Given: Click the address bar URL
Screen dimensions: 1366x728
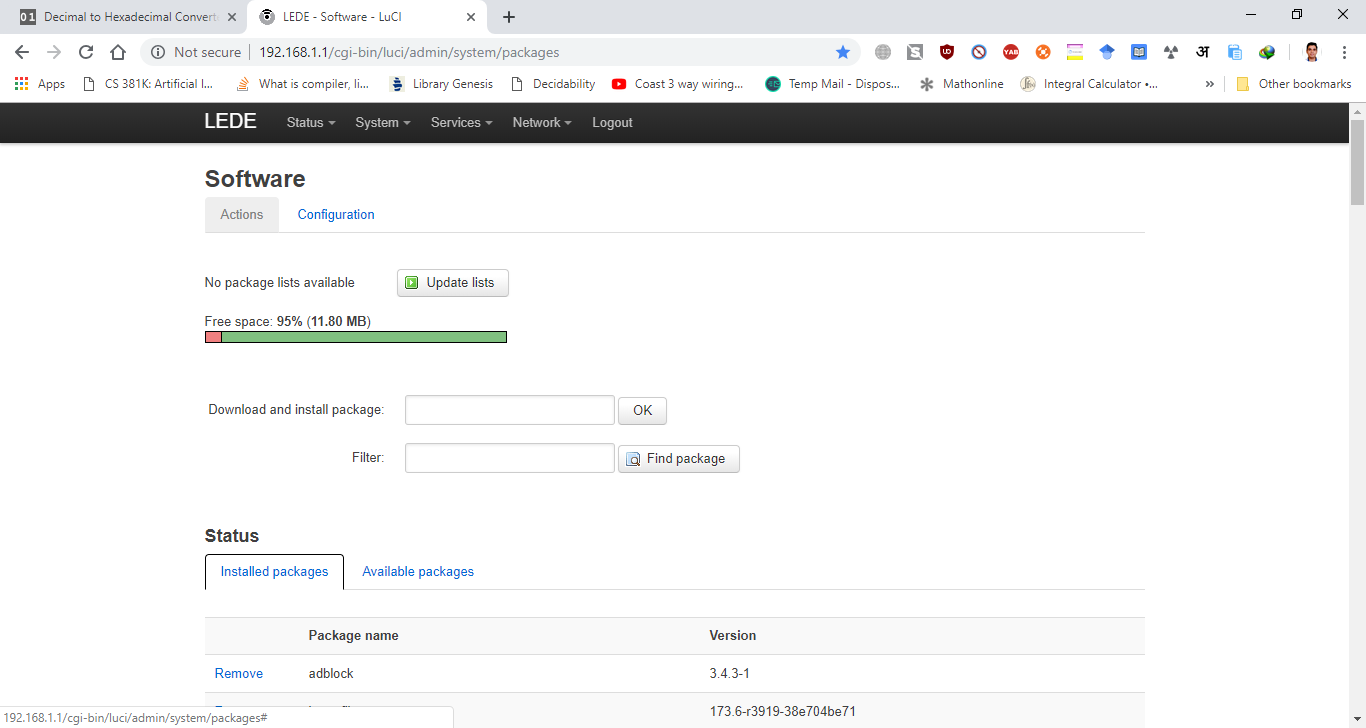Looking at the screenshot, I should (x=409, y=52).
